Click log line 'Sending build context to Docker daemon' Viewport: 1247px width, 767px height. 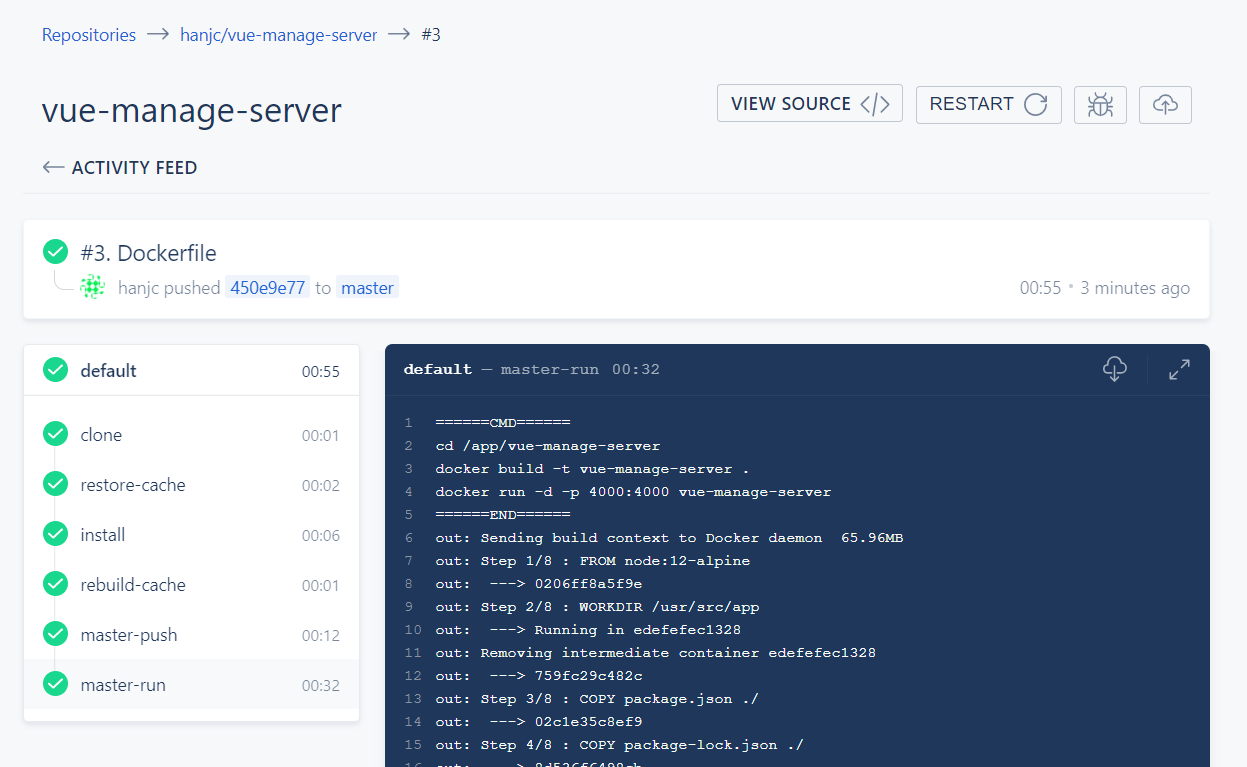click(669, 538)
